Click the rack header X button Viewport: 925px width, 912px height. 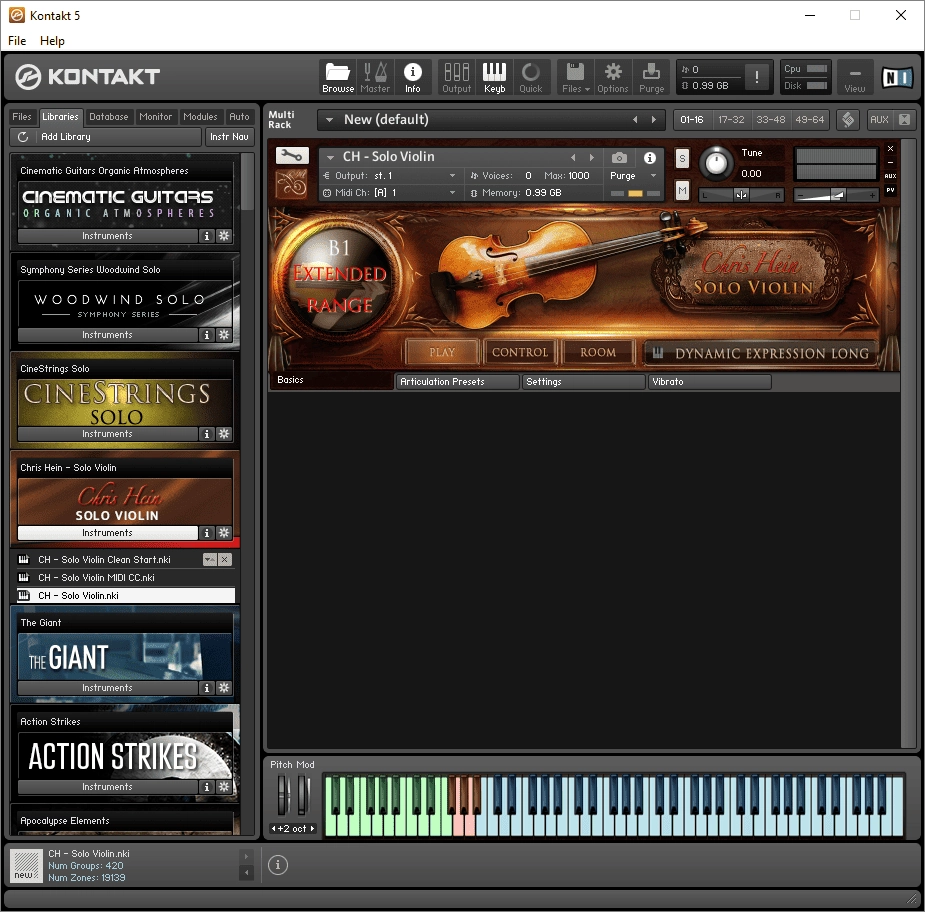tap(904, 120)
